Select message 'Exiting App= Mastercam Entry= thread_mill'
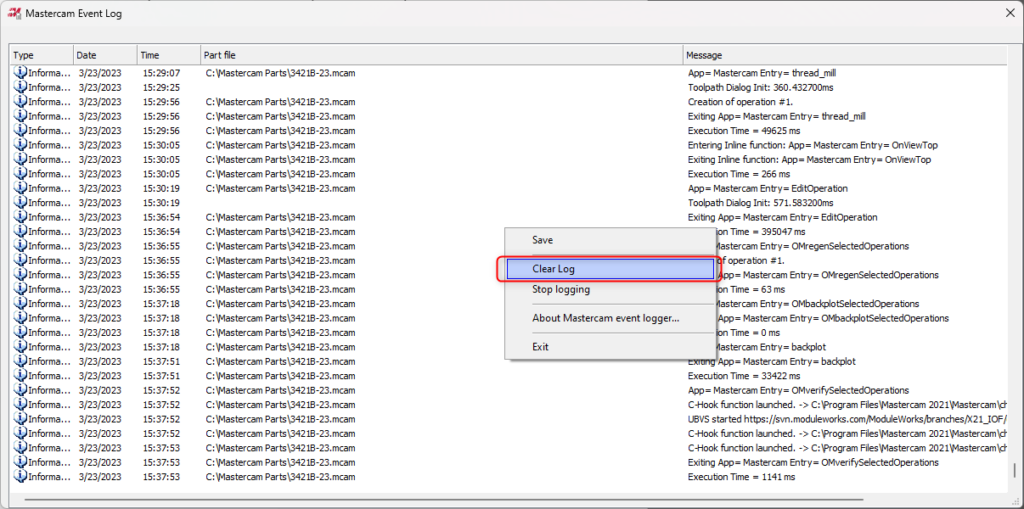The width and height of the screenshot is (1024, 509). (776, 116)
